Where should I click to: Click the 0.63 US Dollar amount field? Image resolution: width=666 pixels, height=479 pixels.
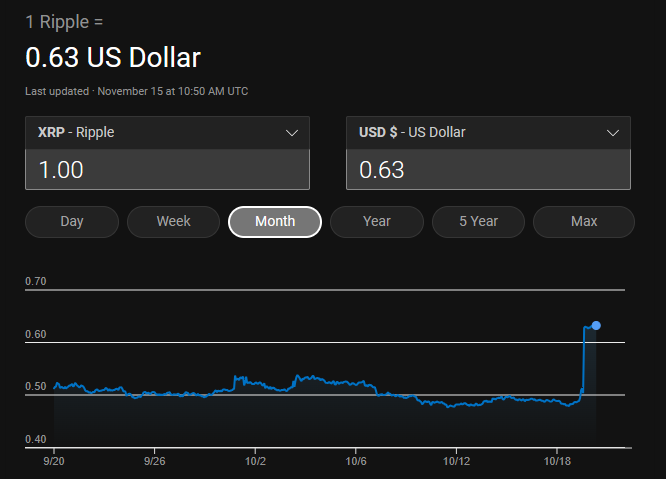coord(488,169)
